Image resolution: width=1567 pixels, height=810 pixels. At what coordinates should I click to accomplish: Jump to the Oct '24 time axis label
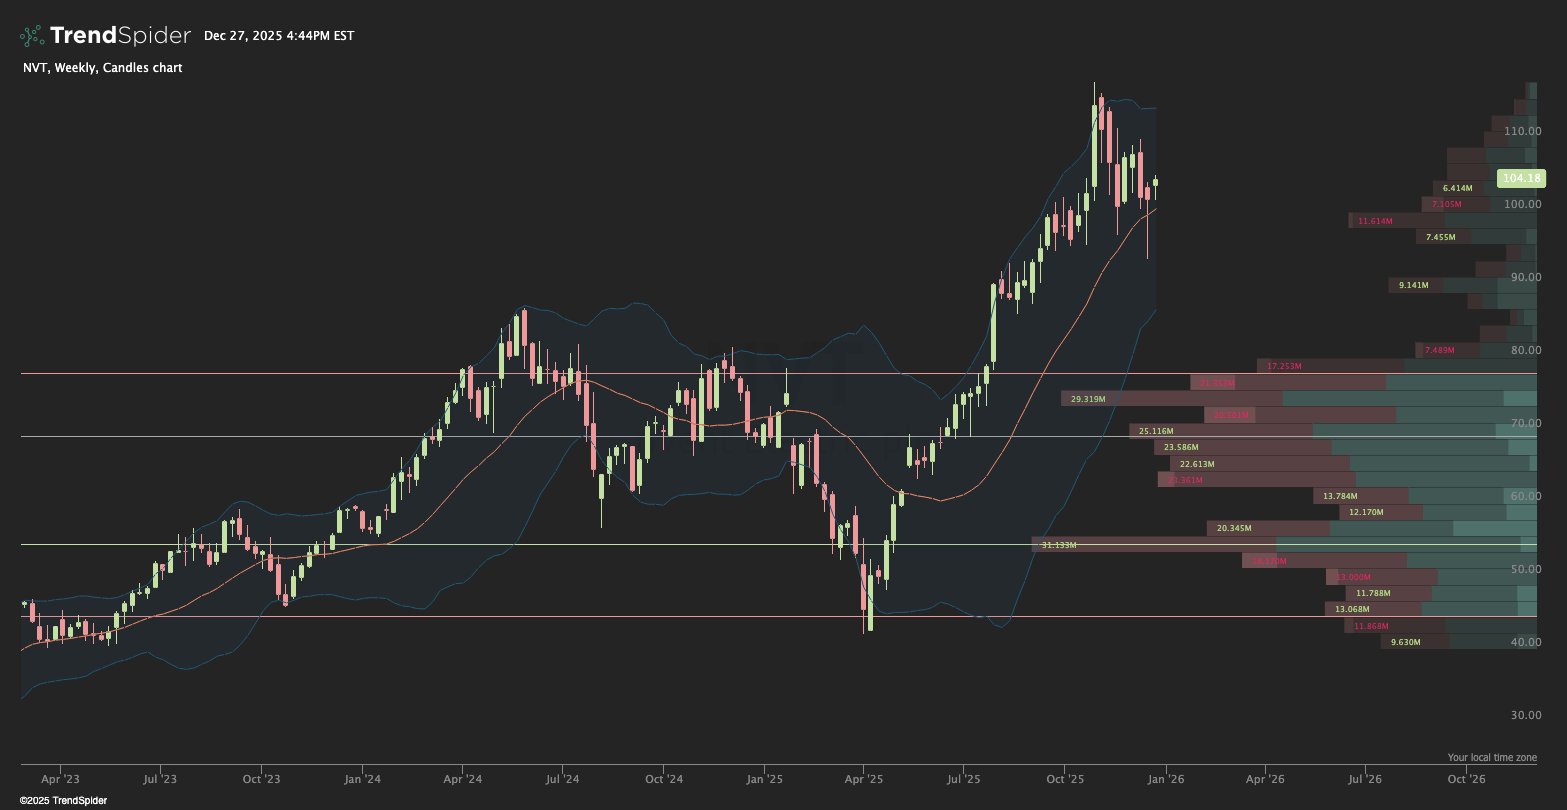click(663, 779)
